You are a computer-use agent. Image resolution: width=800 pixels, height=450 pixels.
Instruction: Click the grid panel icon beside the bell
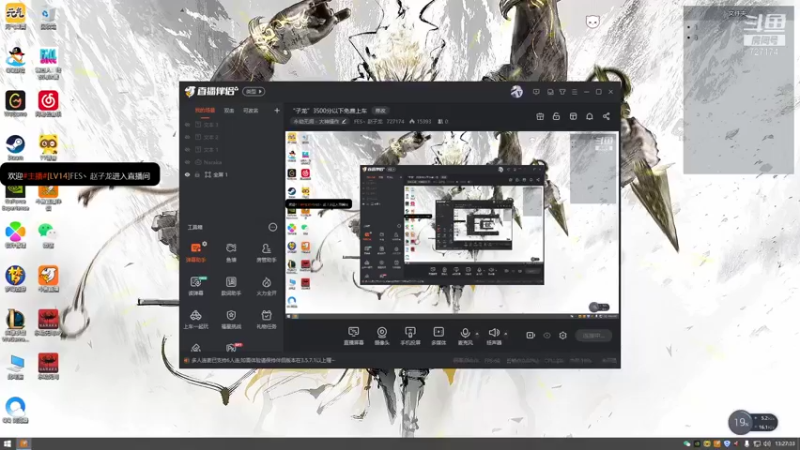573,116
